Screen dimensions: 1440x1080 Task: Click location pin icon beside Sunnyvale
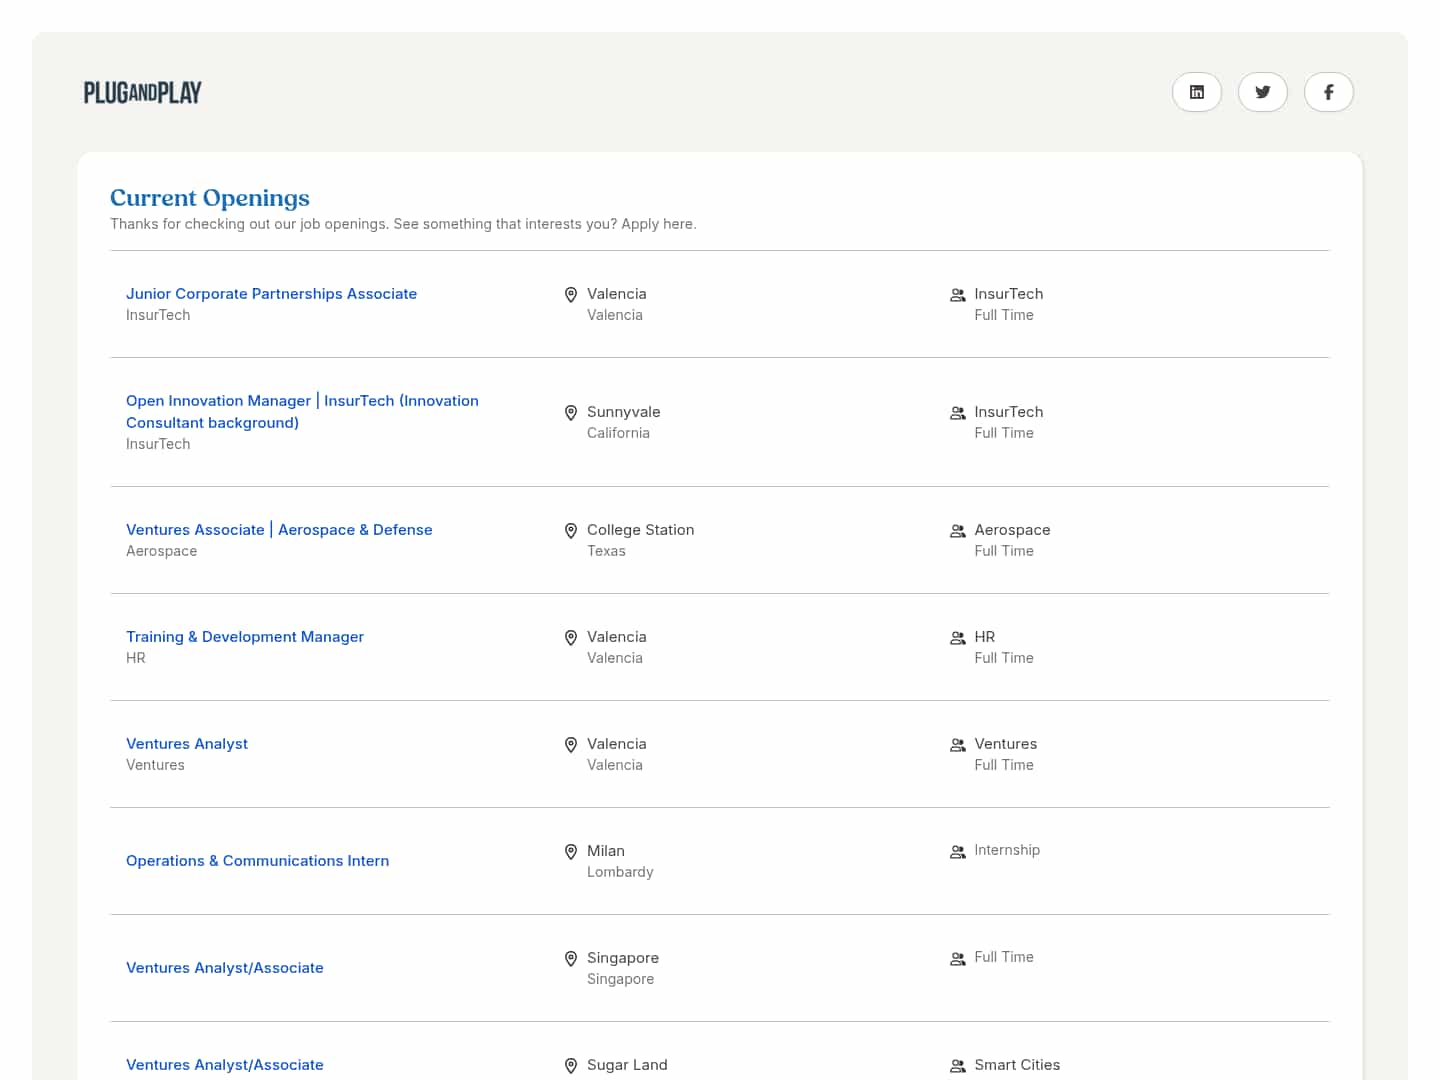571,413
